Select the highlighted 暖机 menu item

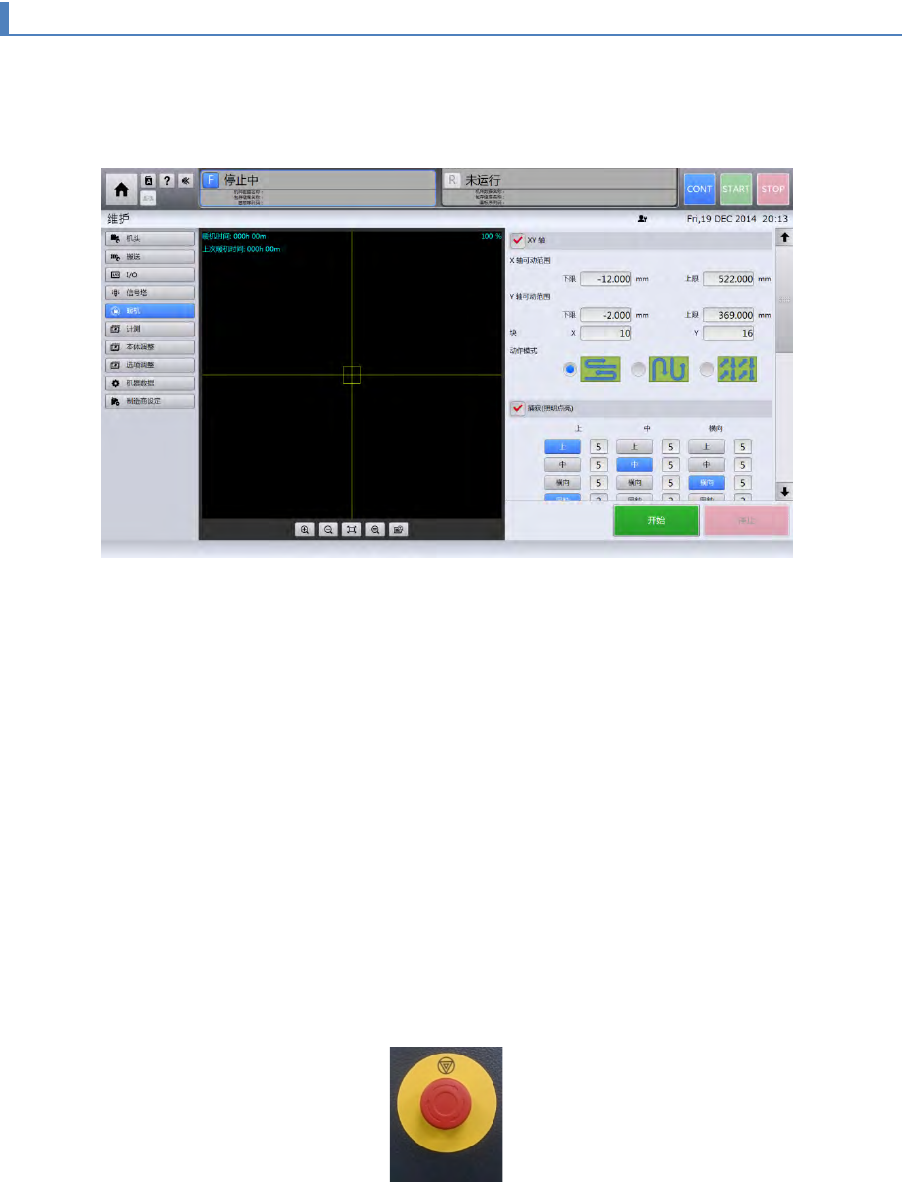(150, 311)
